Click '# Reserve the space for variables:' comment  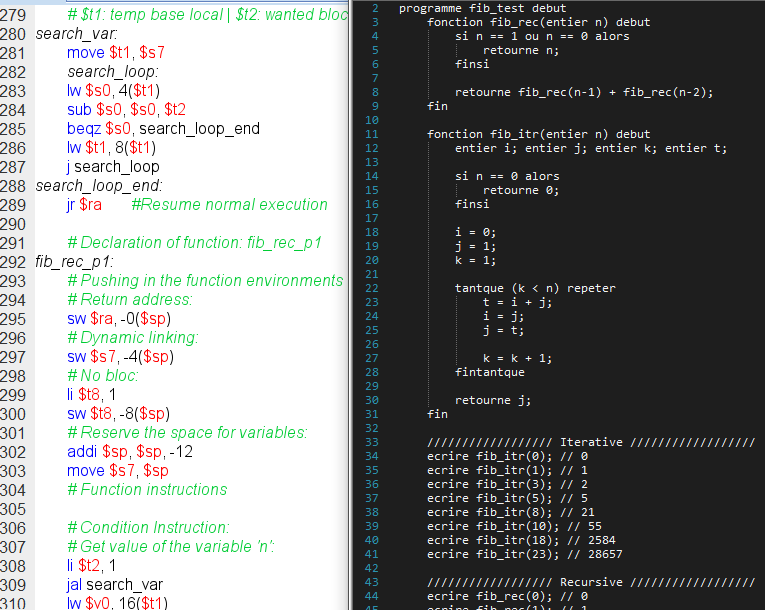pos(187,433)
